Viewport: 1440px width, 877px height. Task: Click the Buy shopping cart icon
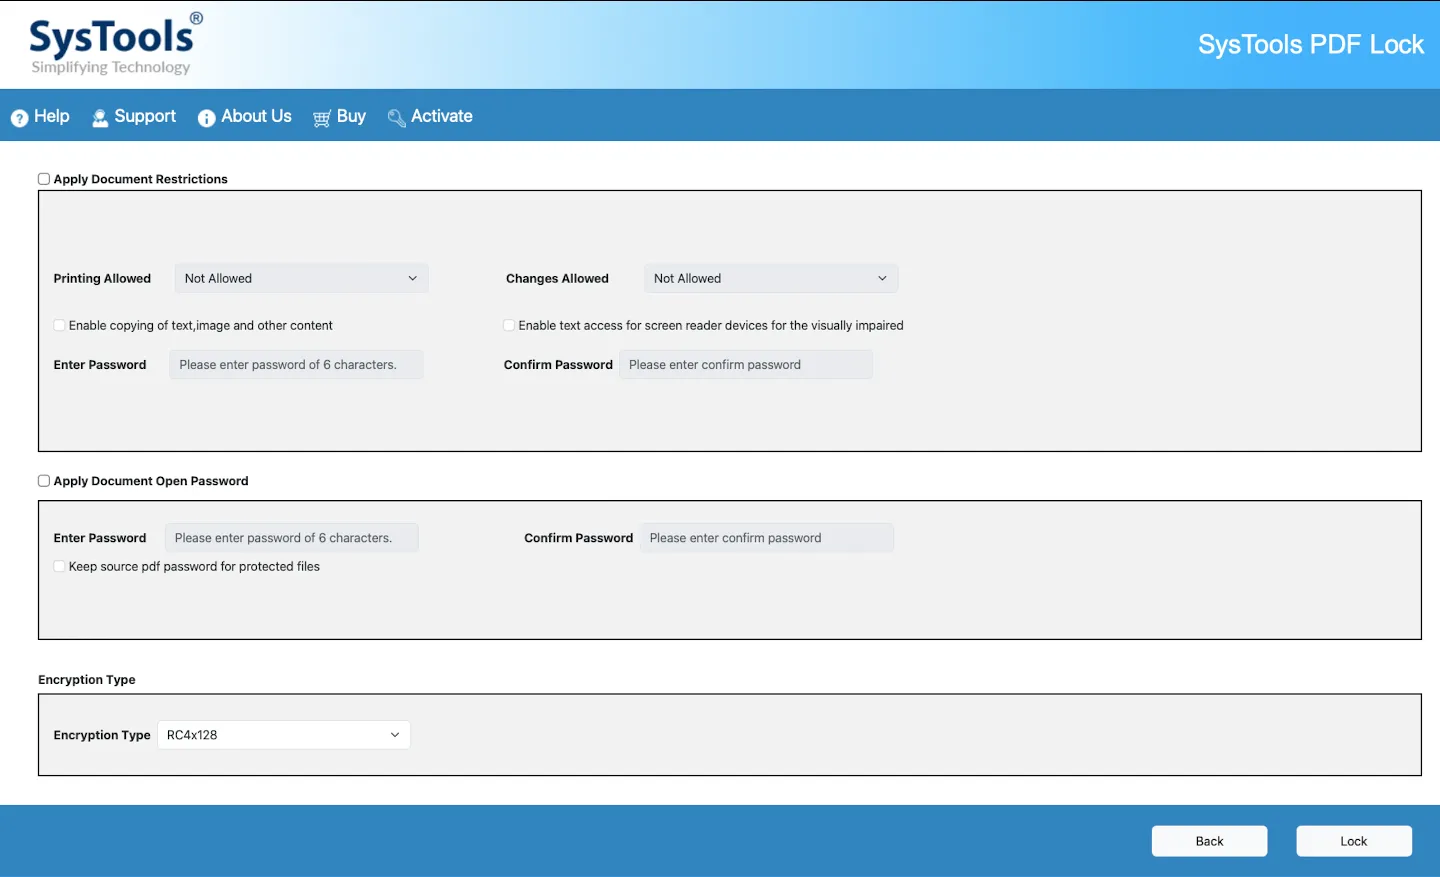coord(322,118)
